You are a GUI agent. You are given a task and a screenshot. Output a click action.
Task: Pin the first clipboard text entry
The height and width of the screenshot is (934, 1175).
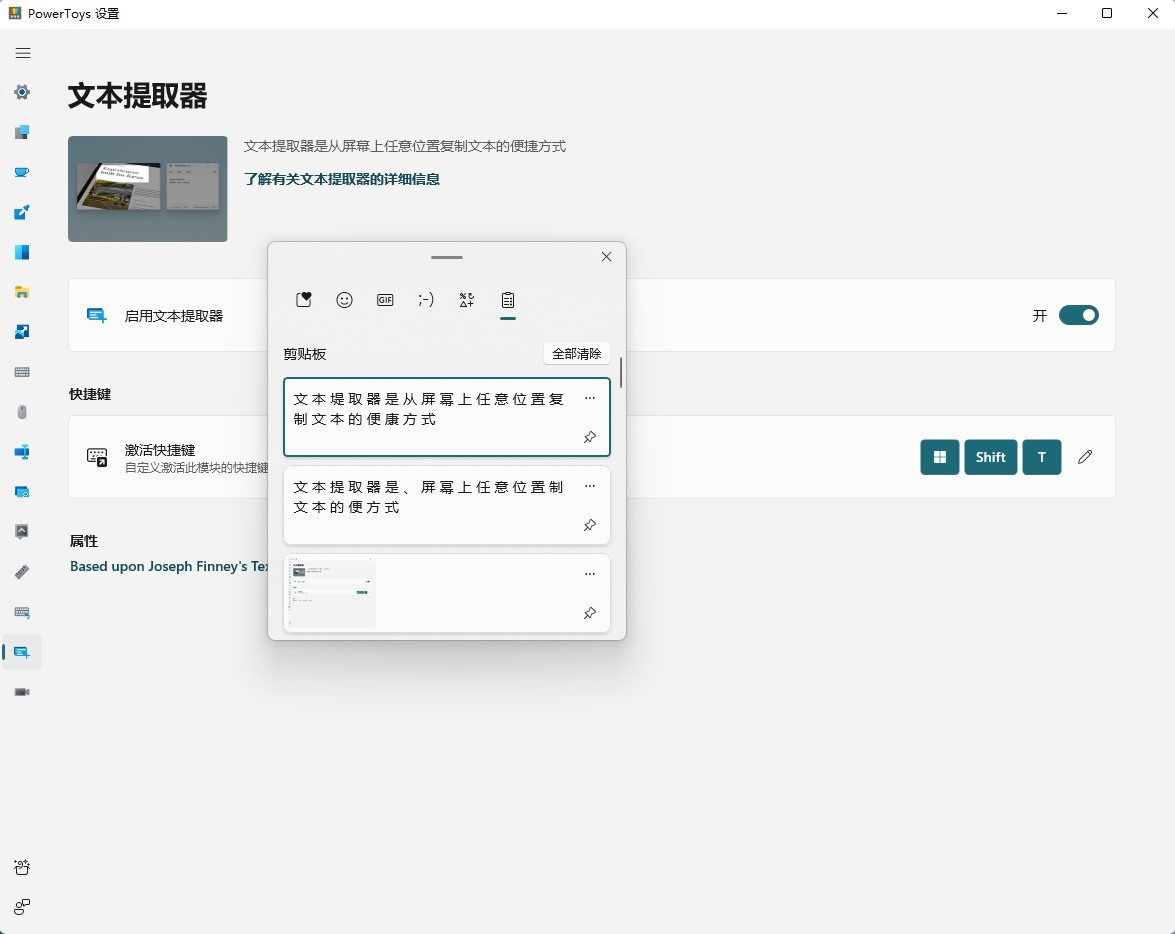590,438
